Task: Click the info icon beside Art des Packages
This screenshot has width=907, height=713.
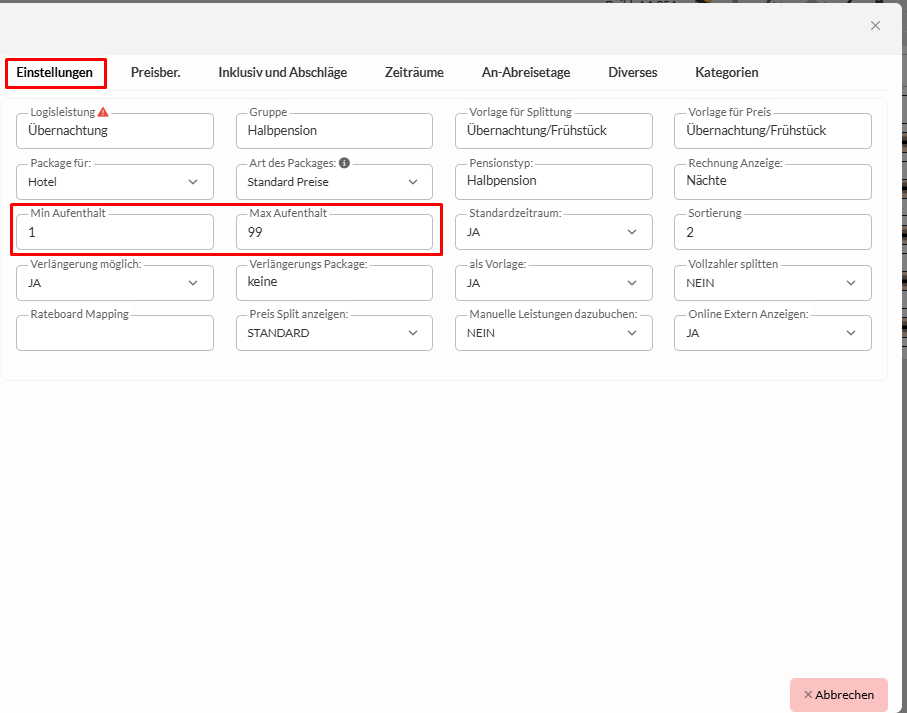Action: click(344, 162)
